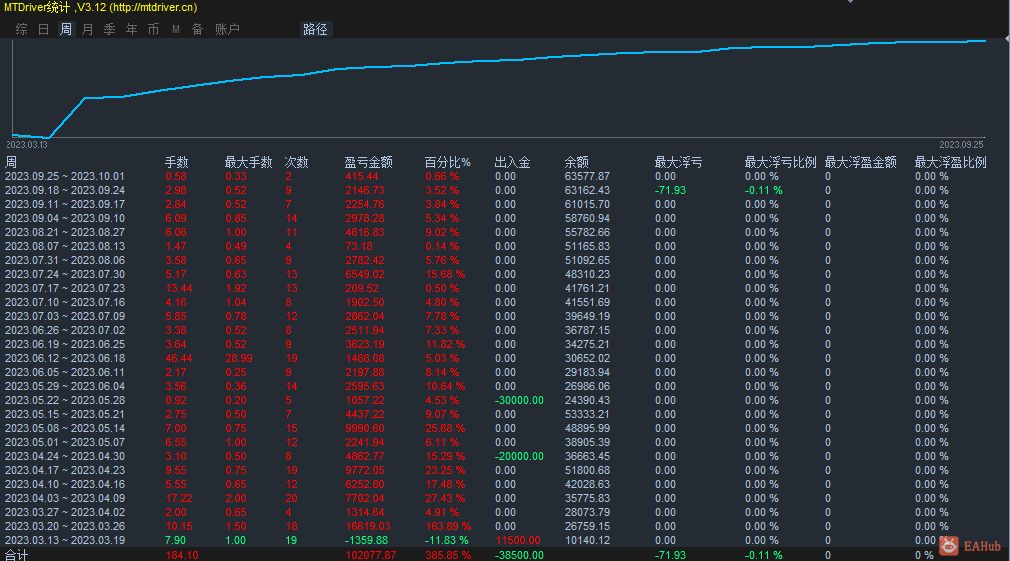This screenshot has height=561, width=1010.
Task: Select the M tab
Action: (x=175, y=29)
